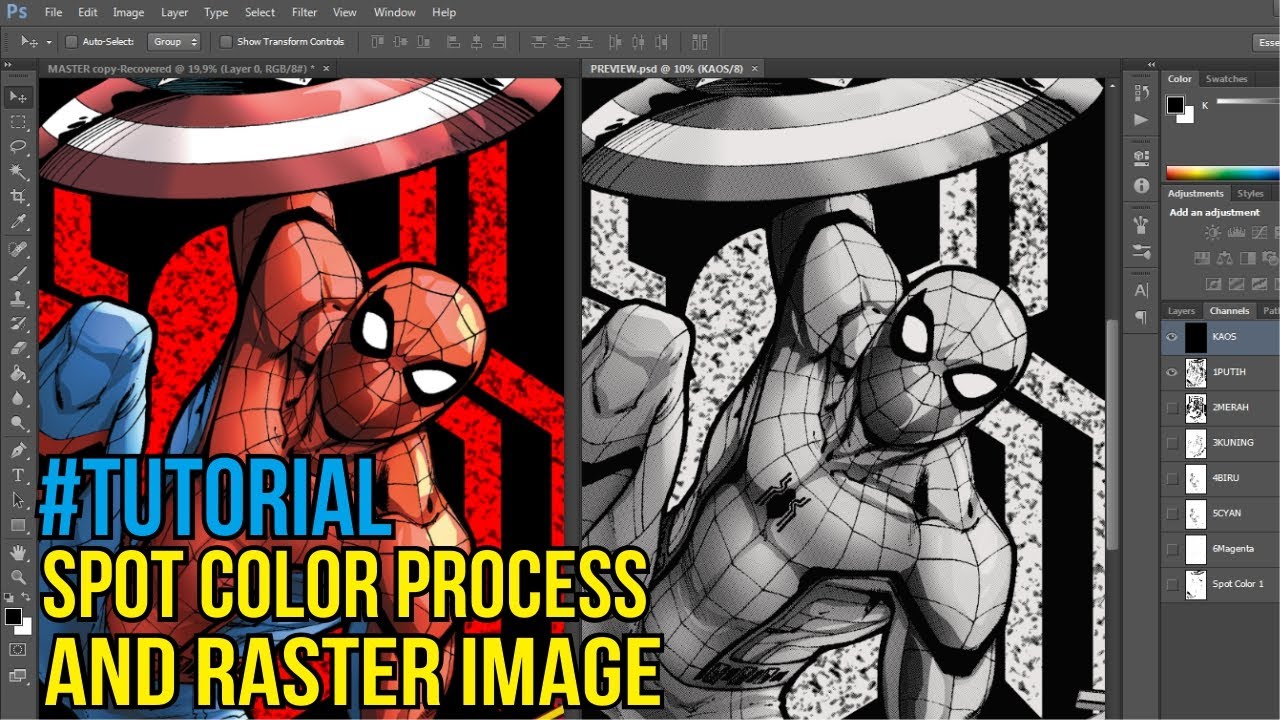The width and height of the screenshot is (1280, 720).
Task: Add a Levels adjustment
Action: [1236, 232]
